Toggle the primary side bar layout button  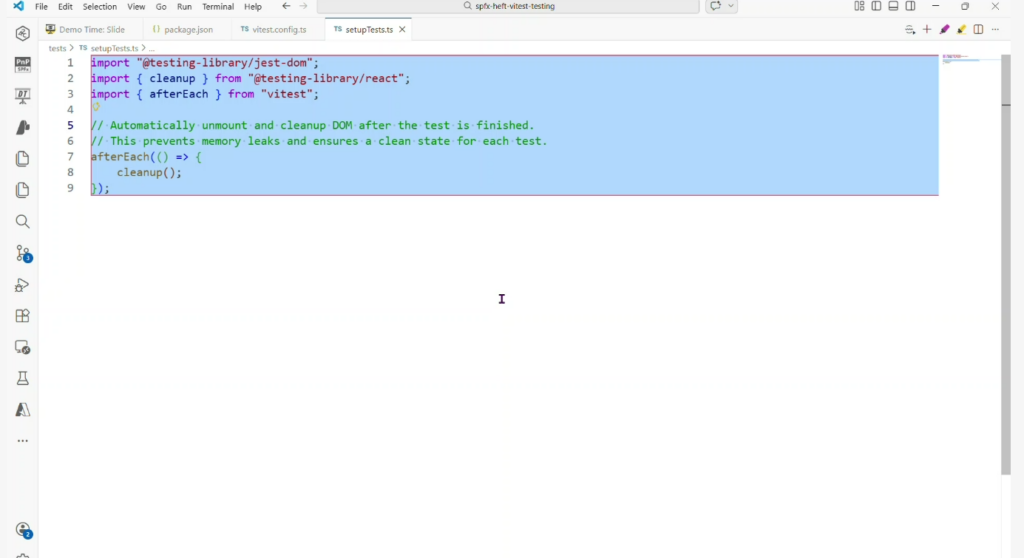coord(876,6)
